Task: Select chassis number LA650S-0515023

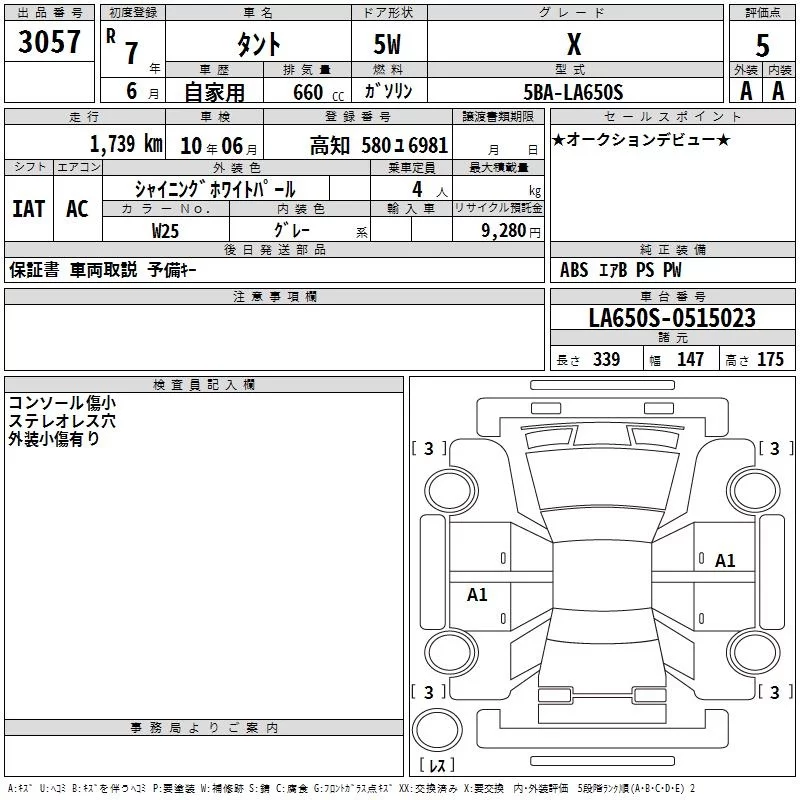Action: click(x=671, y=319)
